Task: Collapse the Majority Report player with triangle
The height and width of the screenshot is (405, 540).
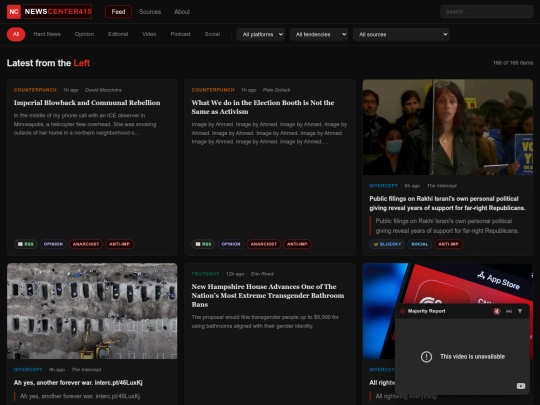Action: coord(520,311)
